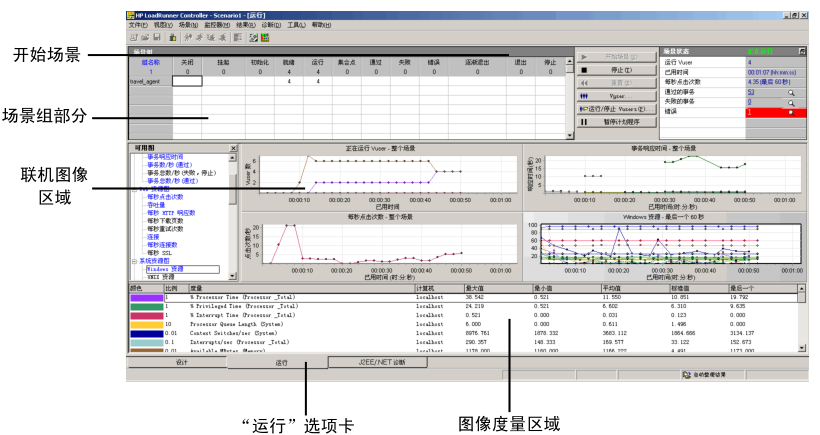Select 吞吐量 in graph tree
Image resolution: width=820 pixels, height=435 pixels.
point(156,205)
